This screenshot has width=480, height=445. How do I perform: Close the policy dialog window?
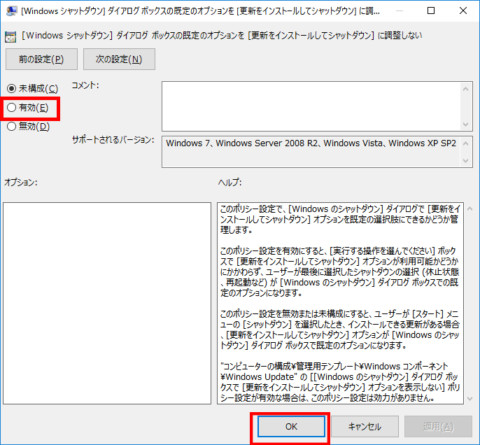463,11
